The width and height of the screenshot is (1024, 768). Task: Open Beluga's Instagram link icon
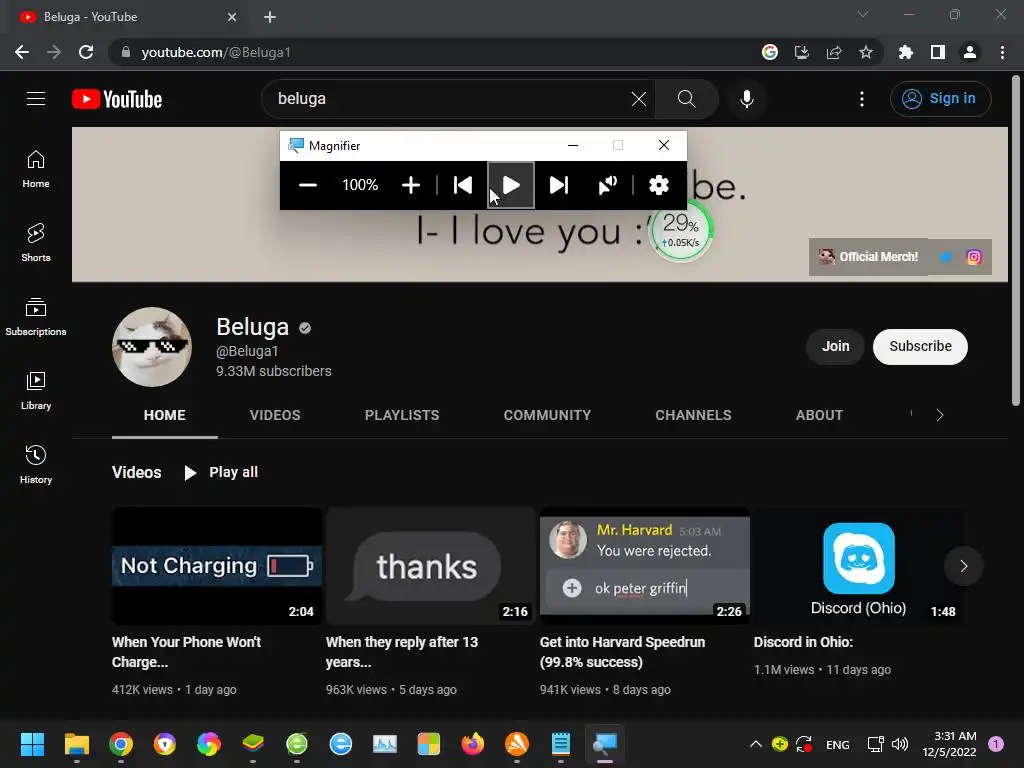point(974,257)
